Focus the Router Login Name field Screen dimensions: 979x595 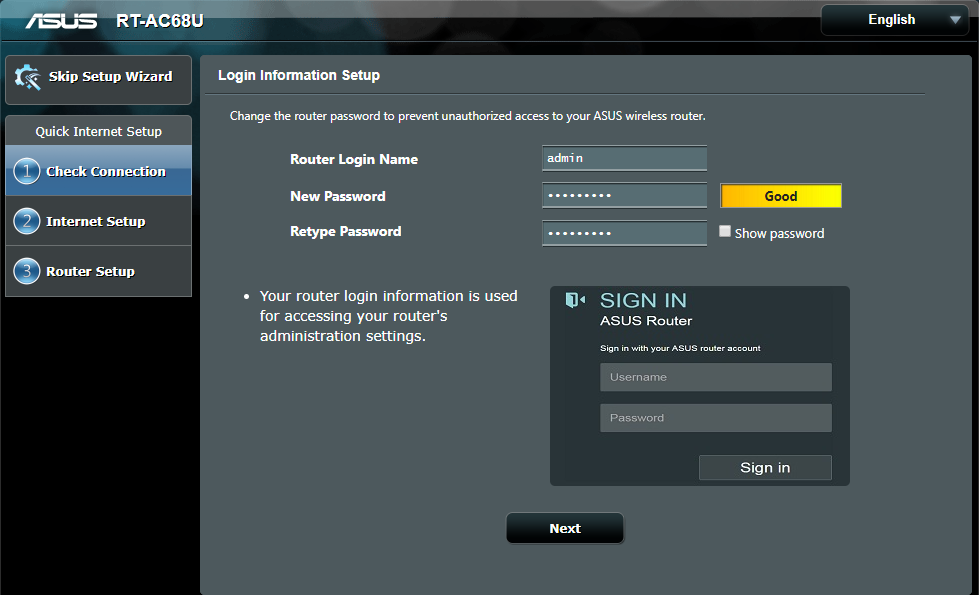tap(624, 159)
